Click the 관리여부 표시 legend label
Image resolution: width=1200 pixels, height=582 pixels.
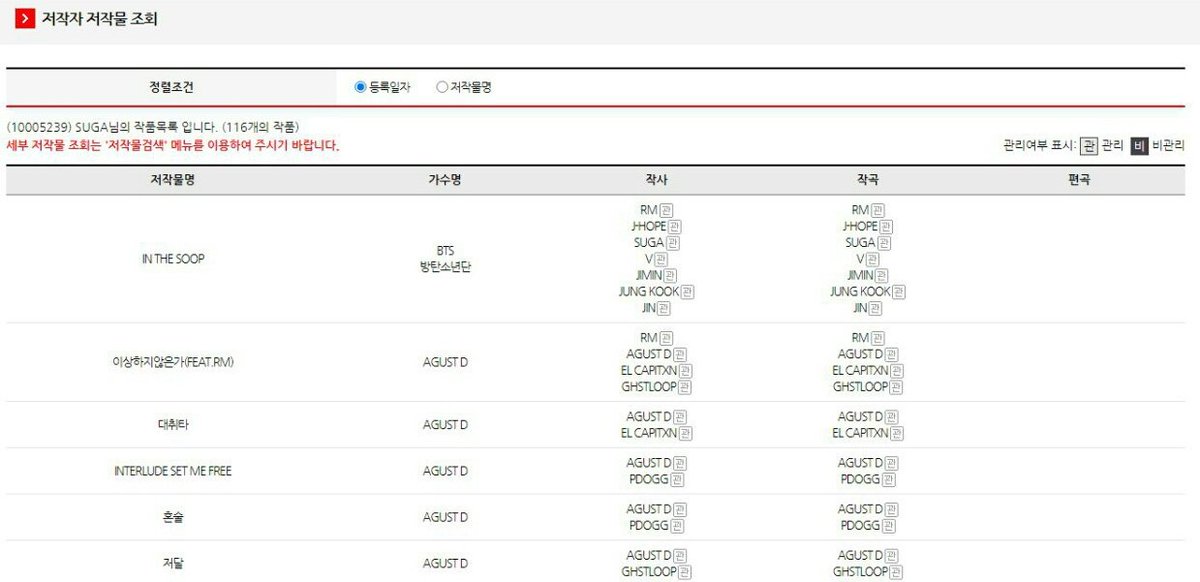click(1040, 146)
